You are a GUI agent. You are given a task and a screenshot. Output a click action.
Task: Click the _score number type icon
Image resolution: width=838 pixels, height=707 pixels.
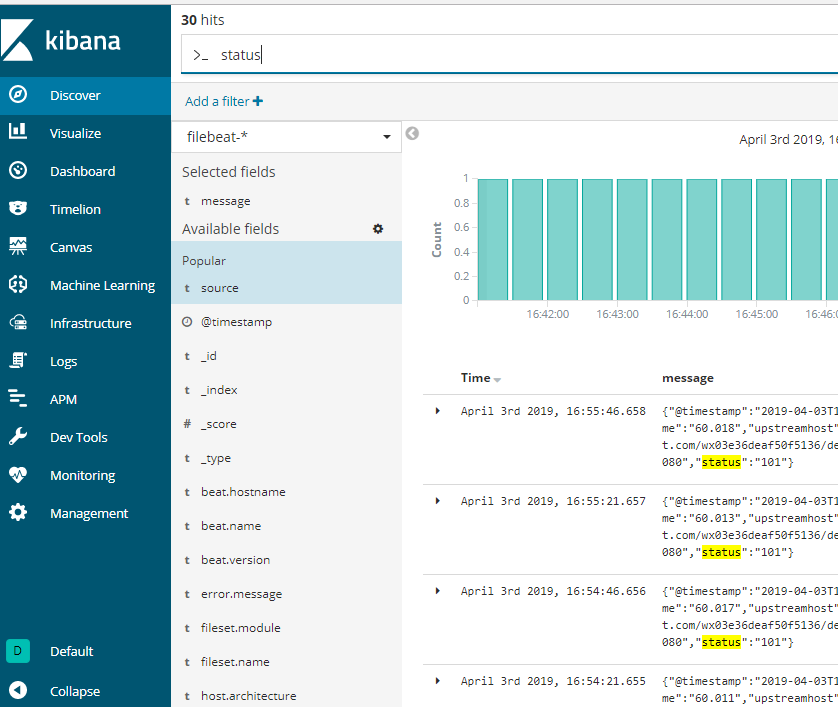187,424
